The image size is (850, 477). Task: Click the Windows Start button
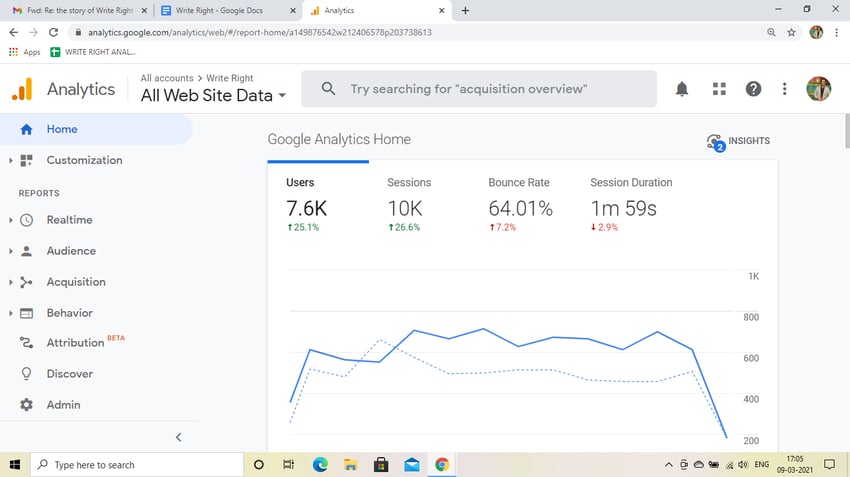click(15, 465)
